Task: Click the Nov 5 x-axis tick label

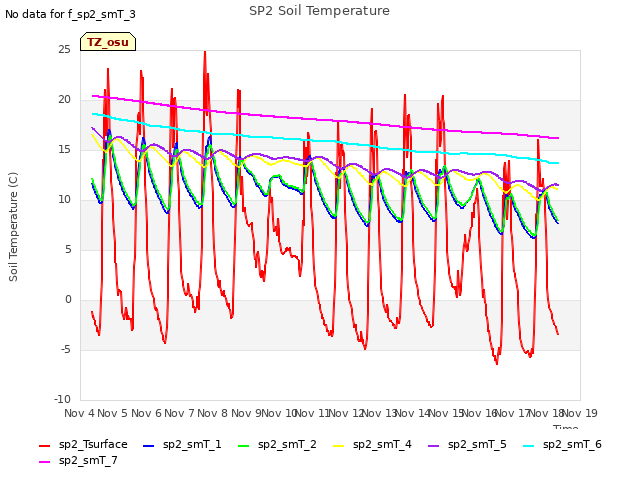Action: [113, 413]
